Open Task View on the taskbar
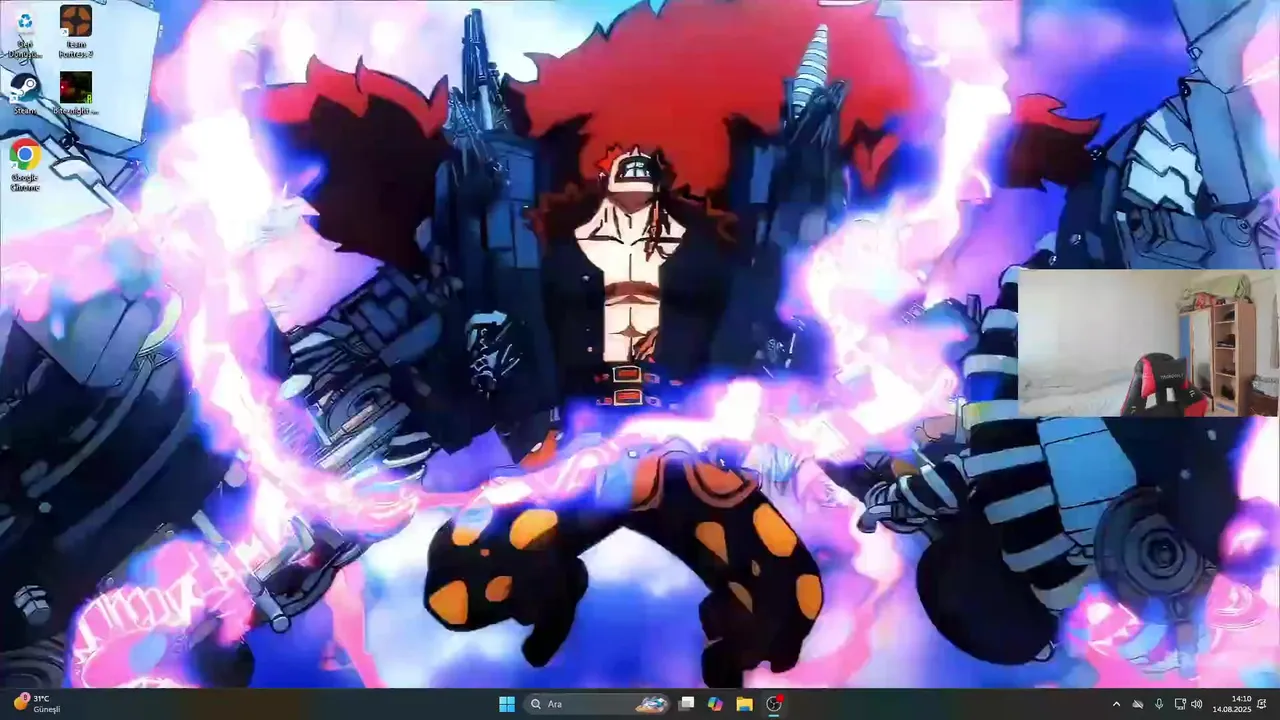Screen dimensions: 1280x720 686,704
